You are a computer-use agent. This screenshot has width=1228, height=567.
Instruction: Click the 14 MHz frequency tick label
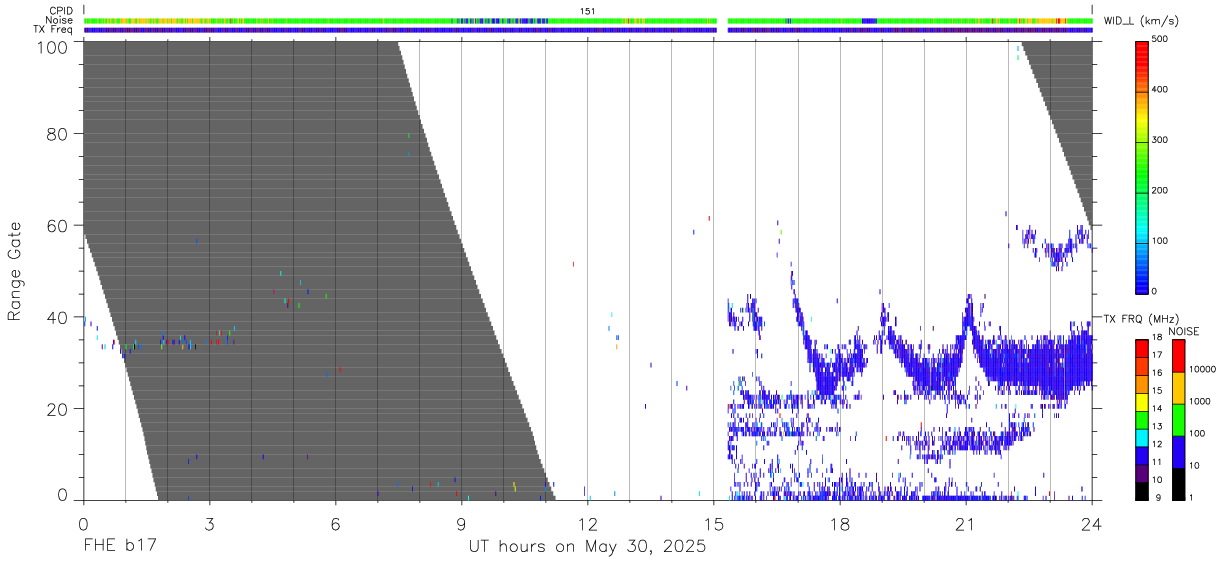point(1157,409)
